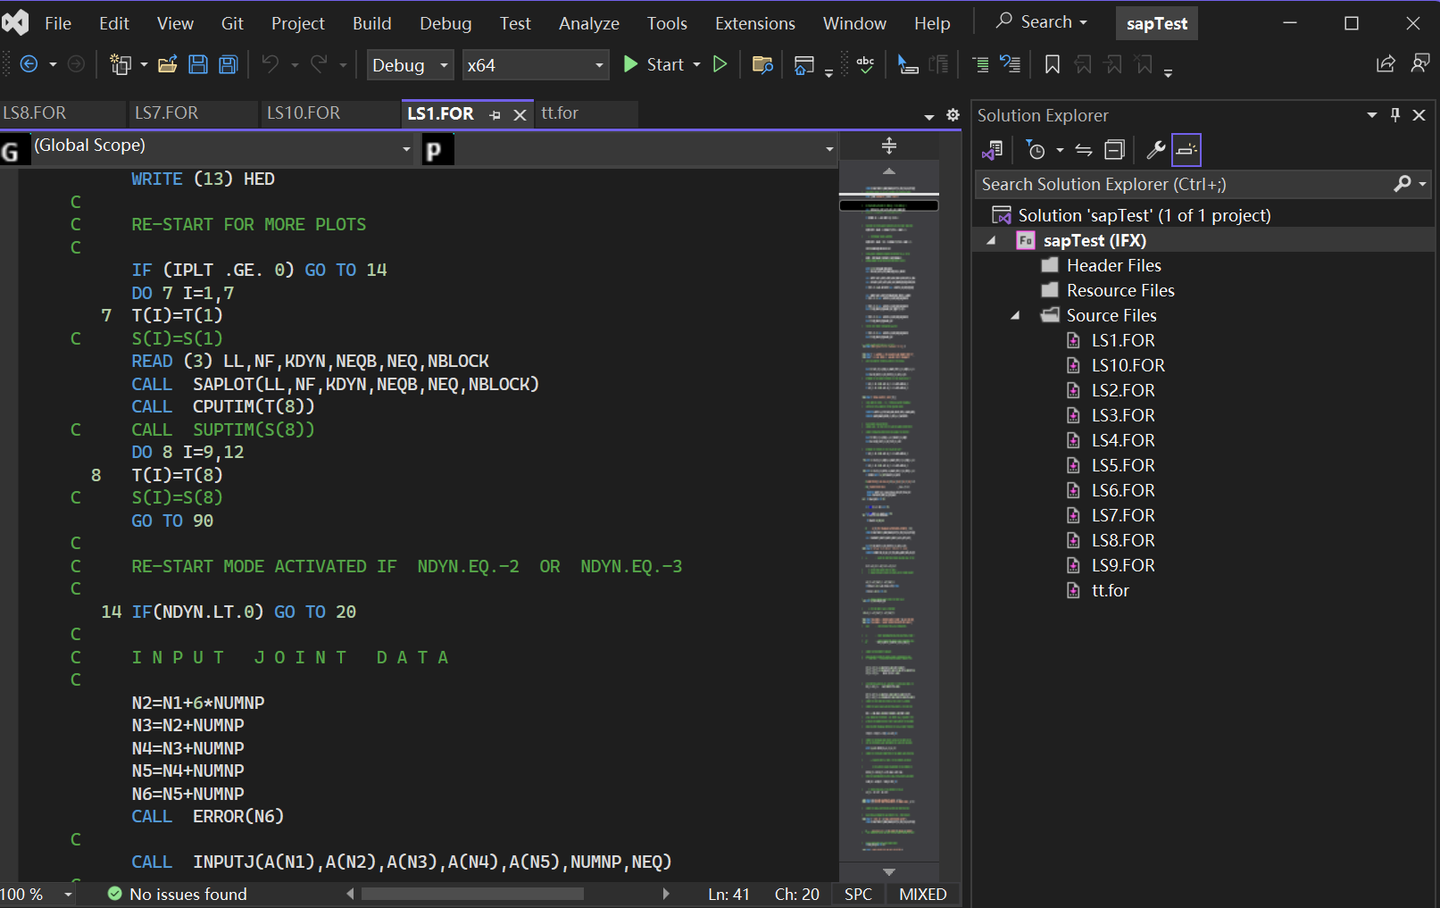
Task: Toggle a bookmark on current line
Action: coord(1052,65)
